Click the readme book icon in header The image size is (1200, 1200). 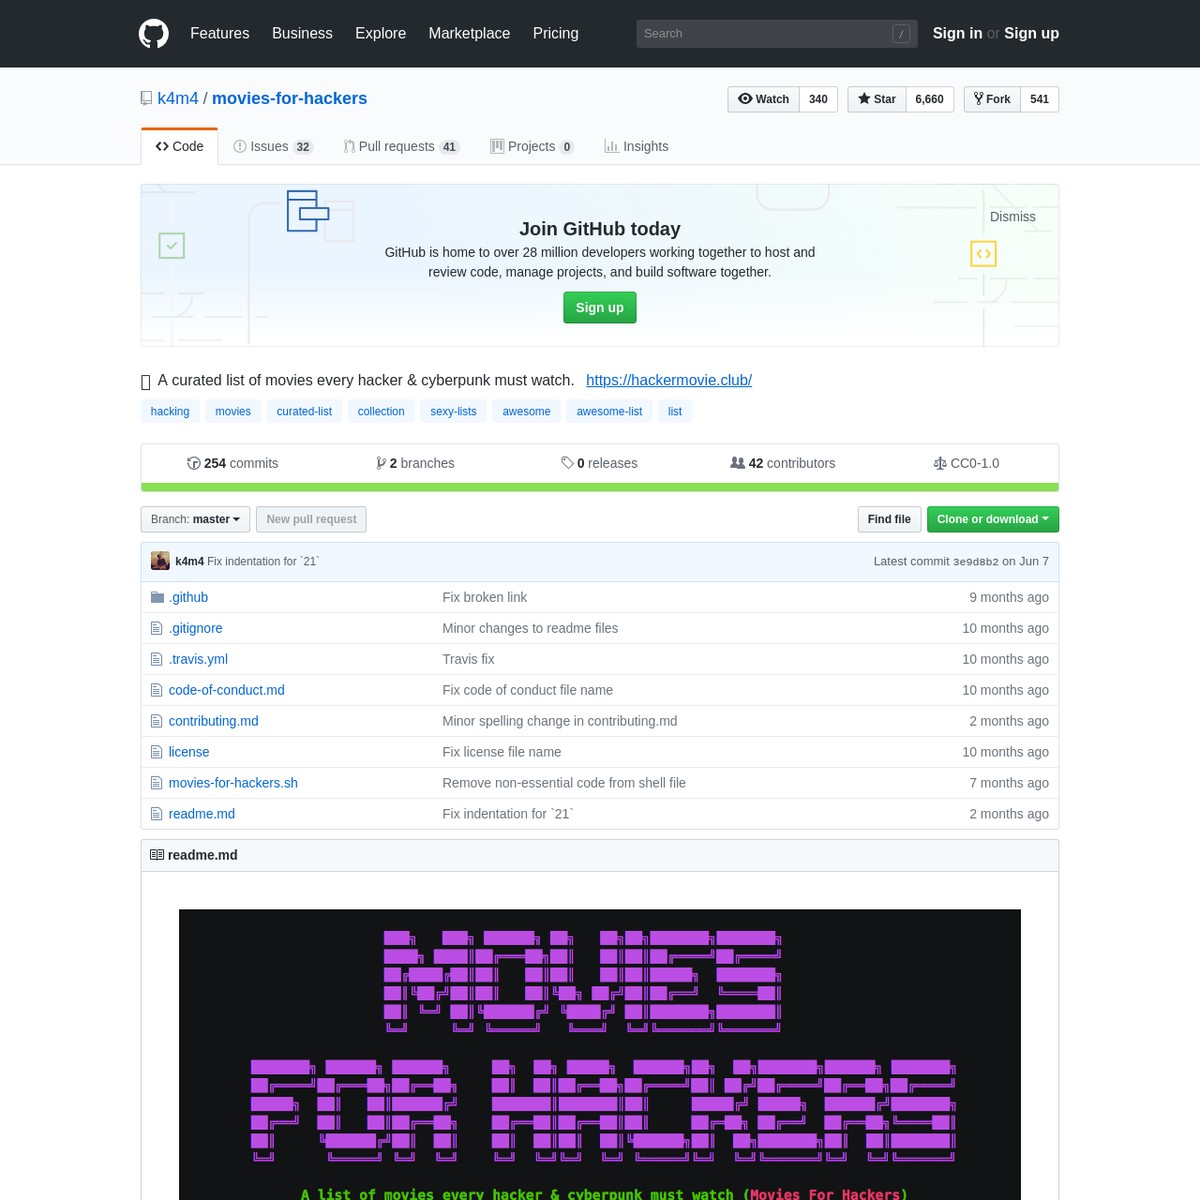pos(157,855)
